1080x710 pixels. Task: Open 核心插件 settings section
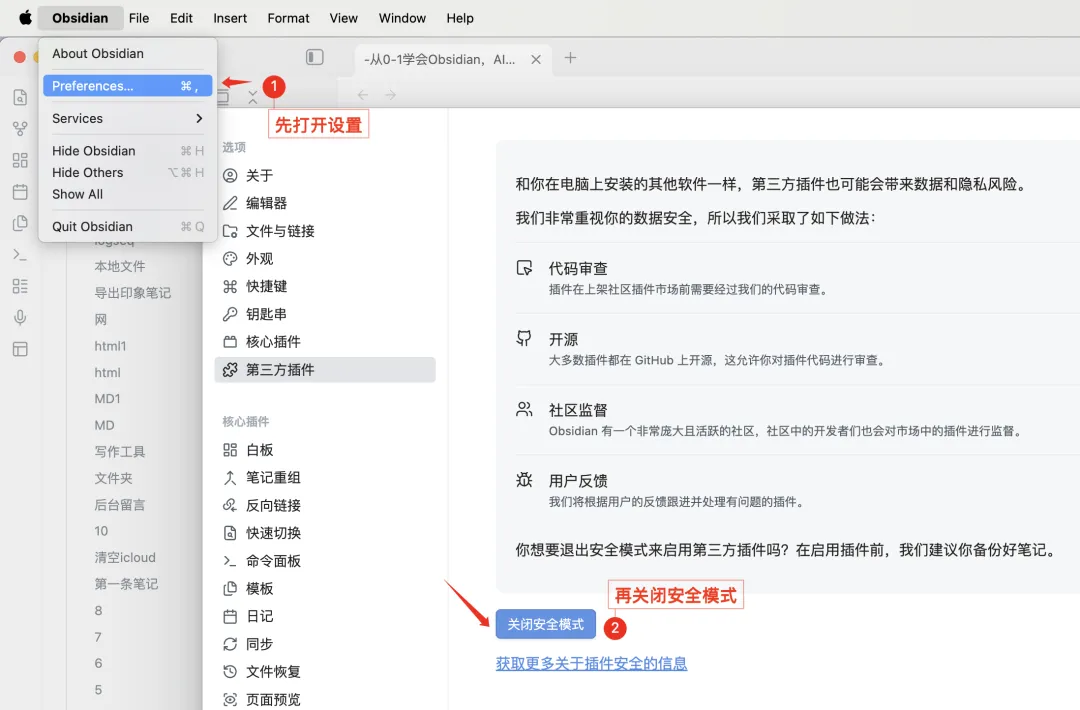tap(325, 342)
